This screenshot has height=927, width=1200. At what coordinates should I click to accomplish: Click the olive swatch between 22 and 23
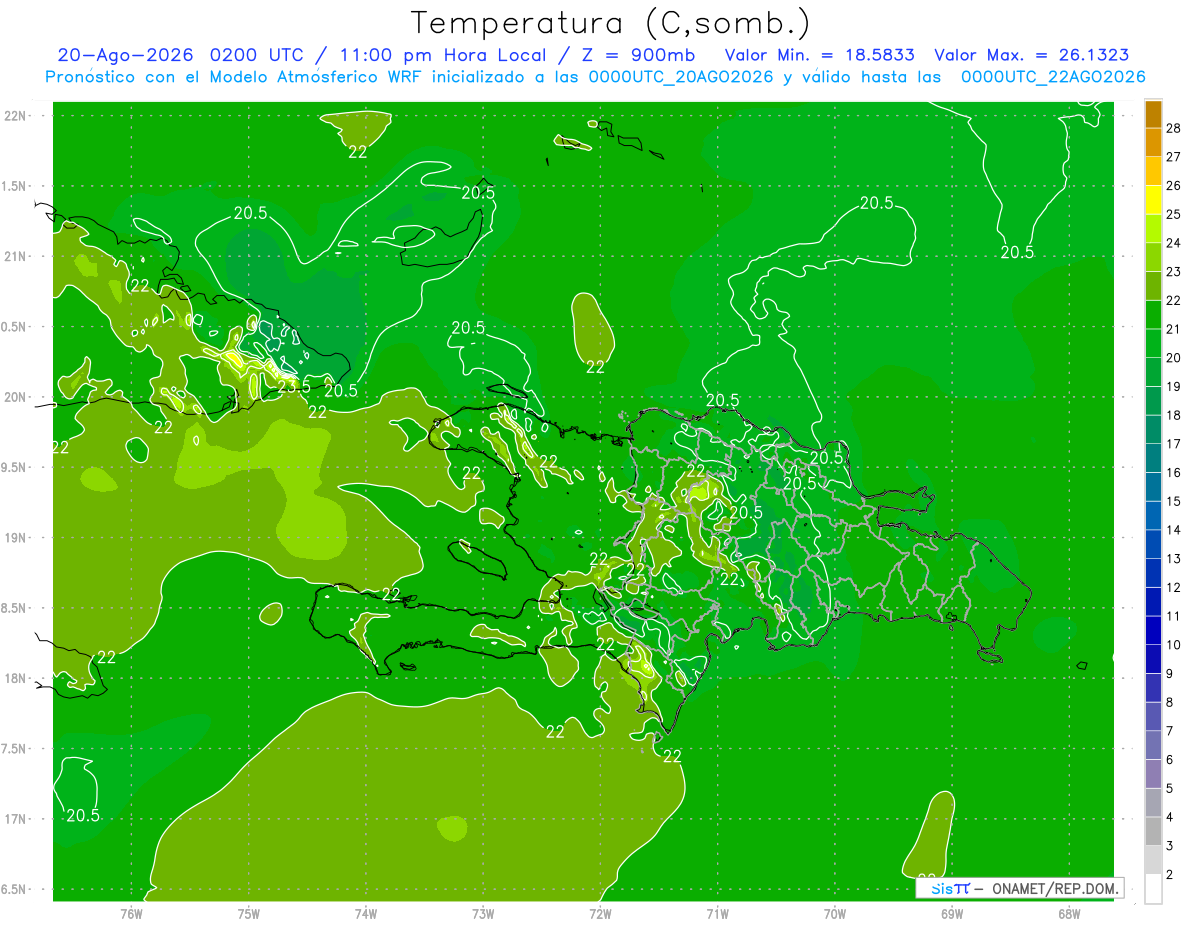[x=1154, y=286]
